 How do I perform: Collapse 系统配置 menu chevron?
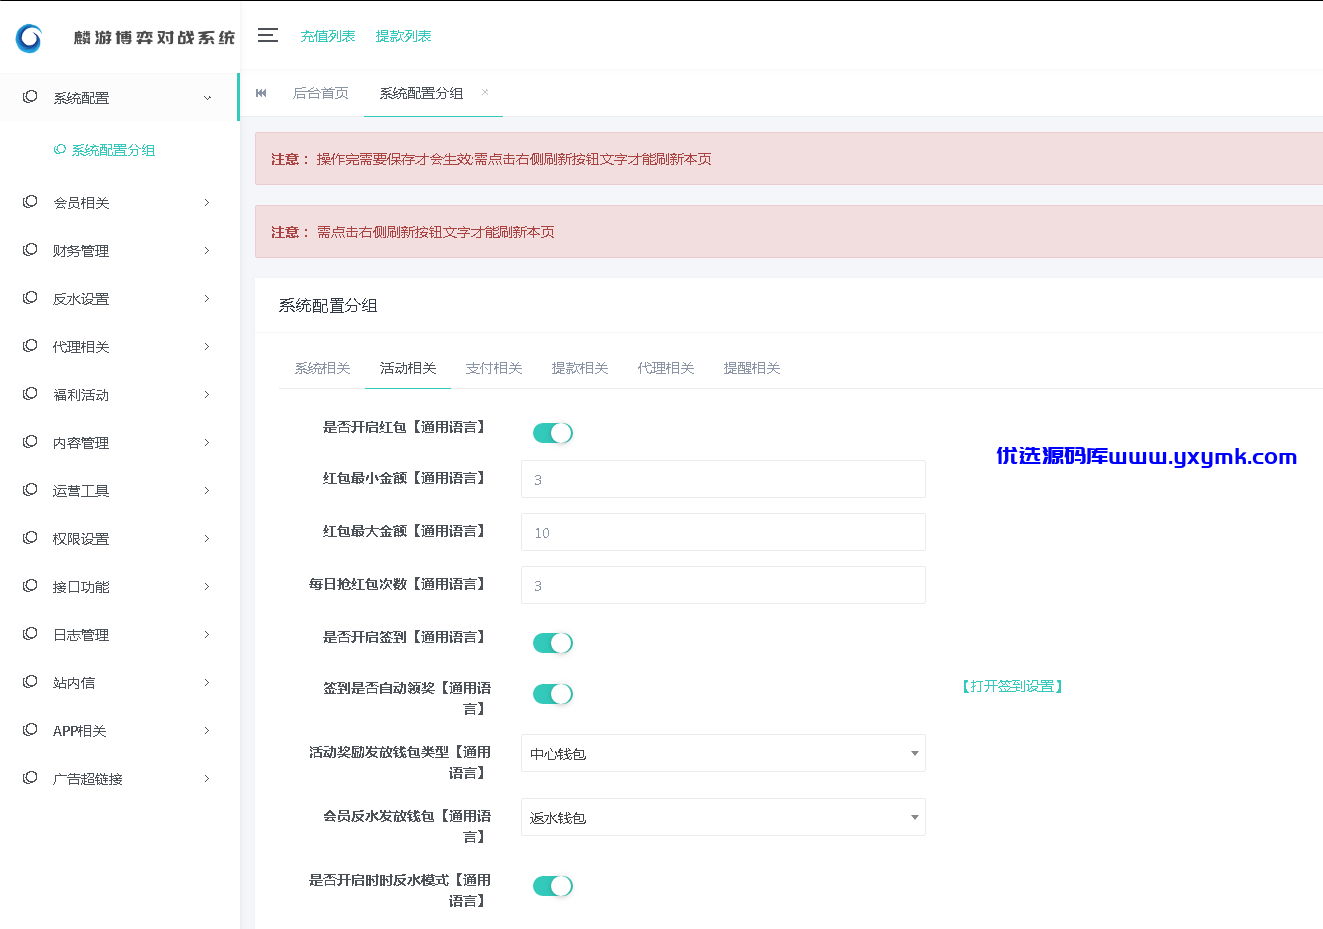coord(207,98)
